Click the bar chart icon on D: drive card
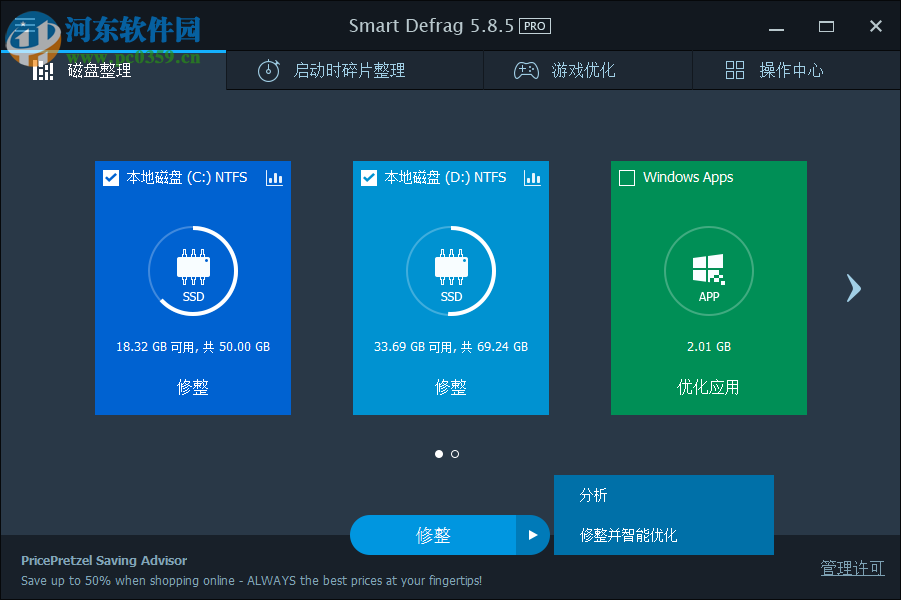The image size is (901, 600). coord(532,177)
